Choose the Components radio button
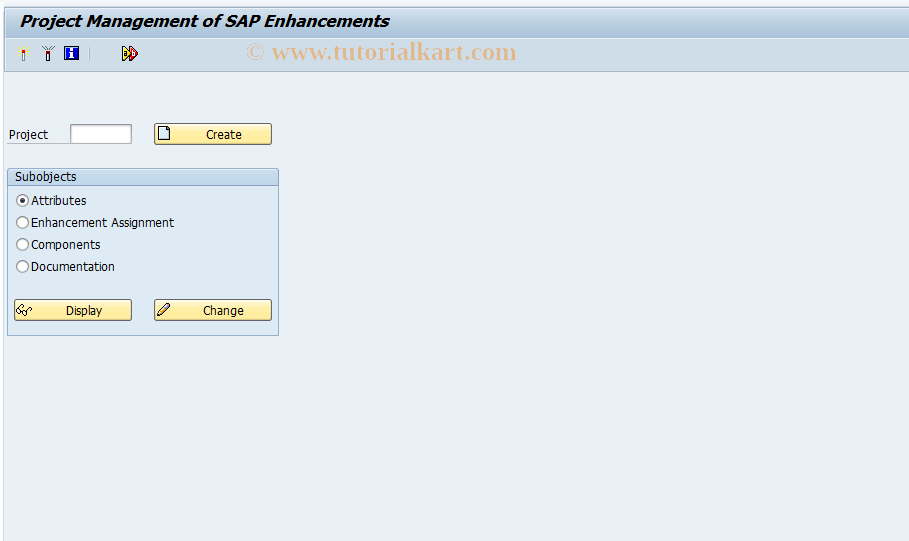The height and width of the screenshot is (541, 909). 23,245
